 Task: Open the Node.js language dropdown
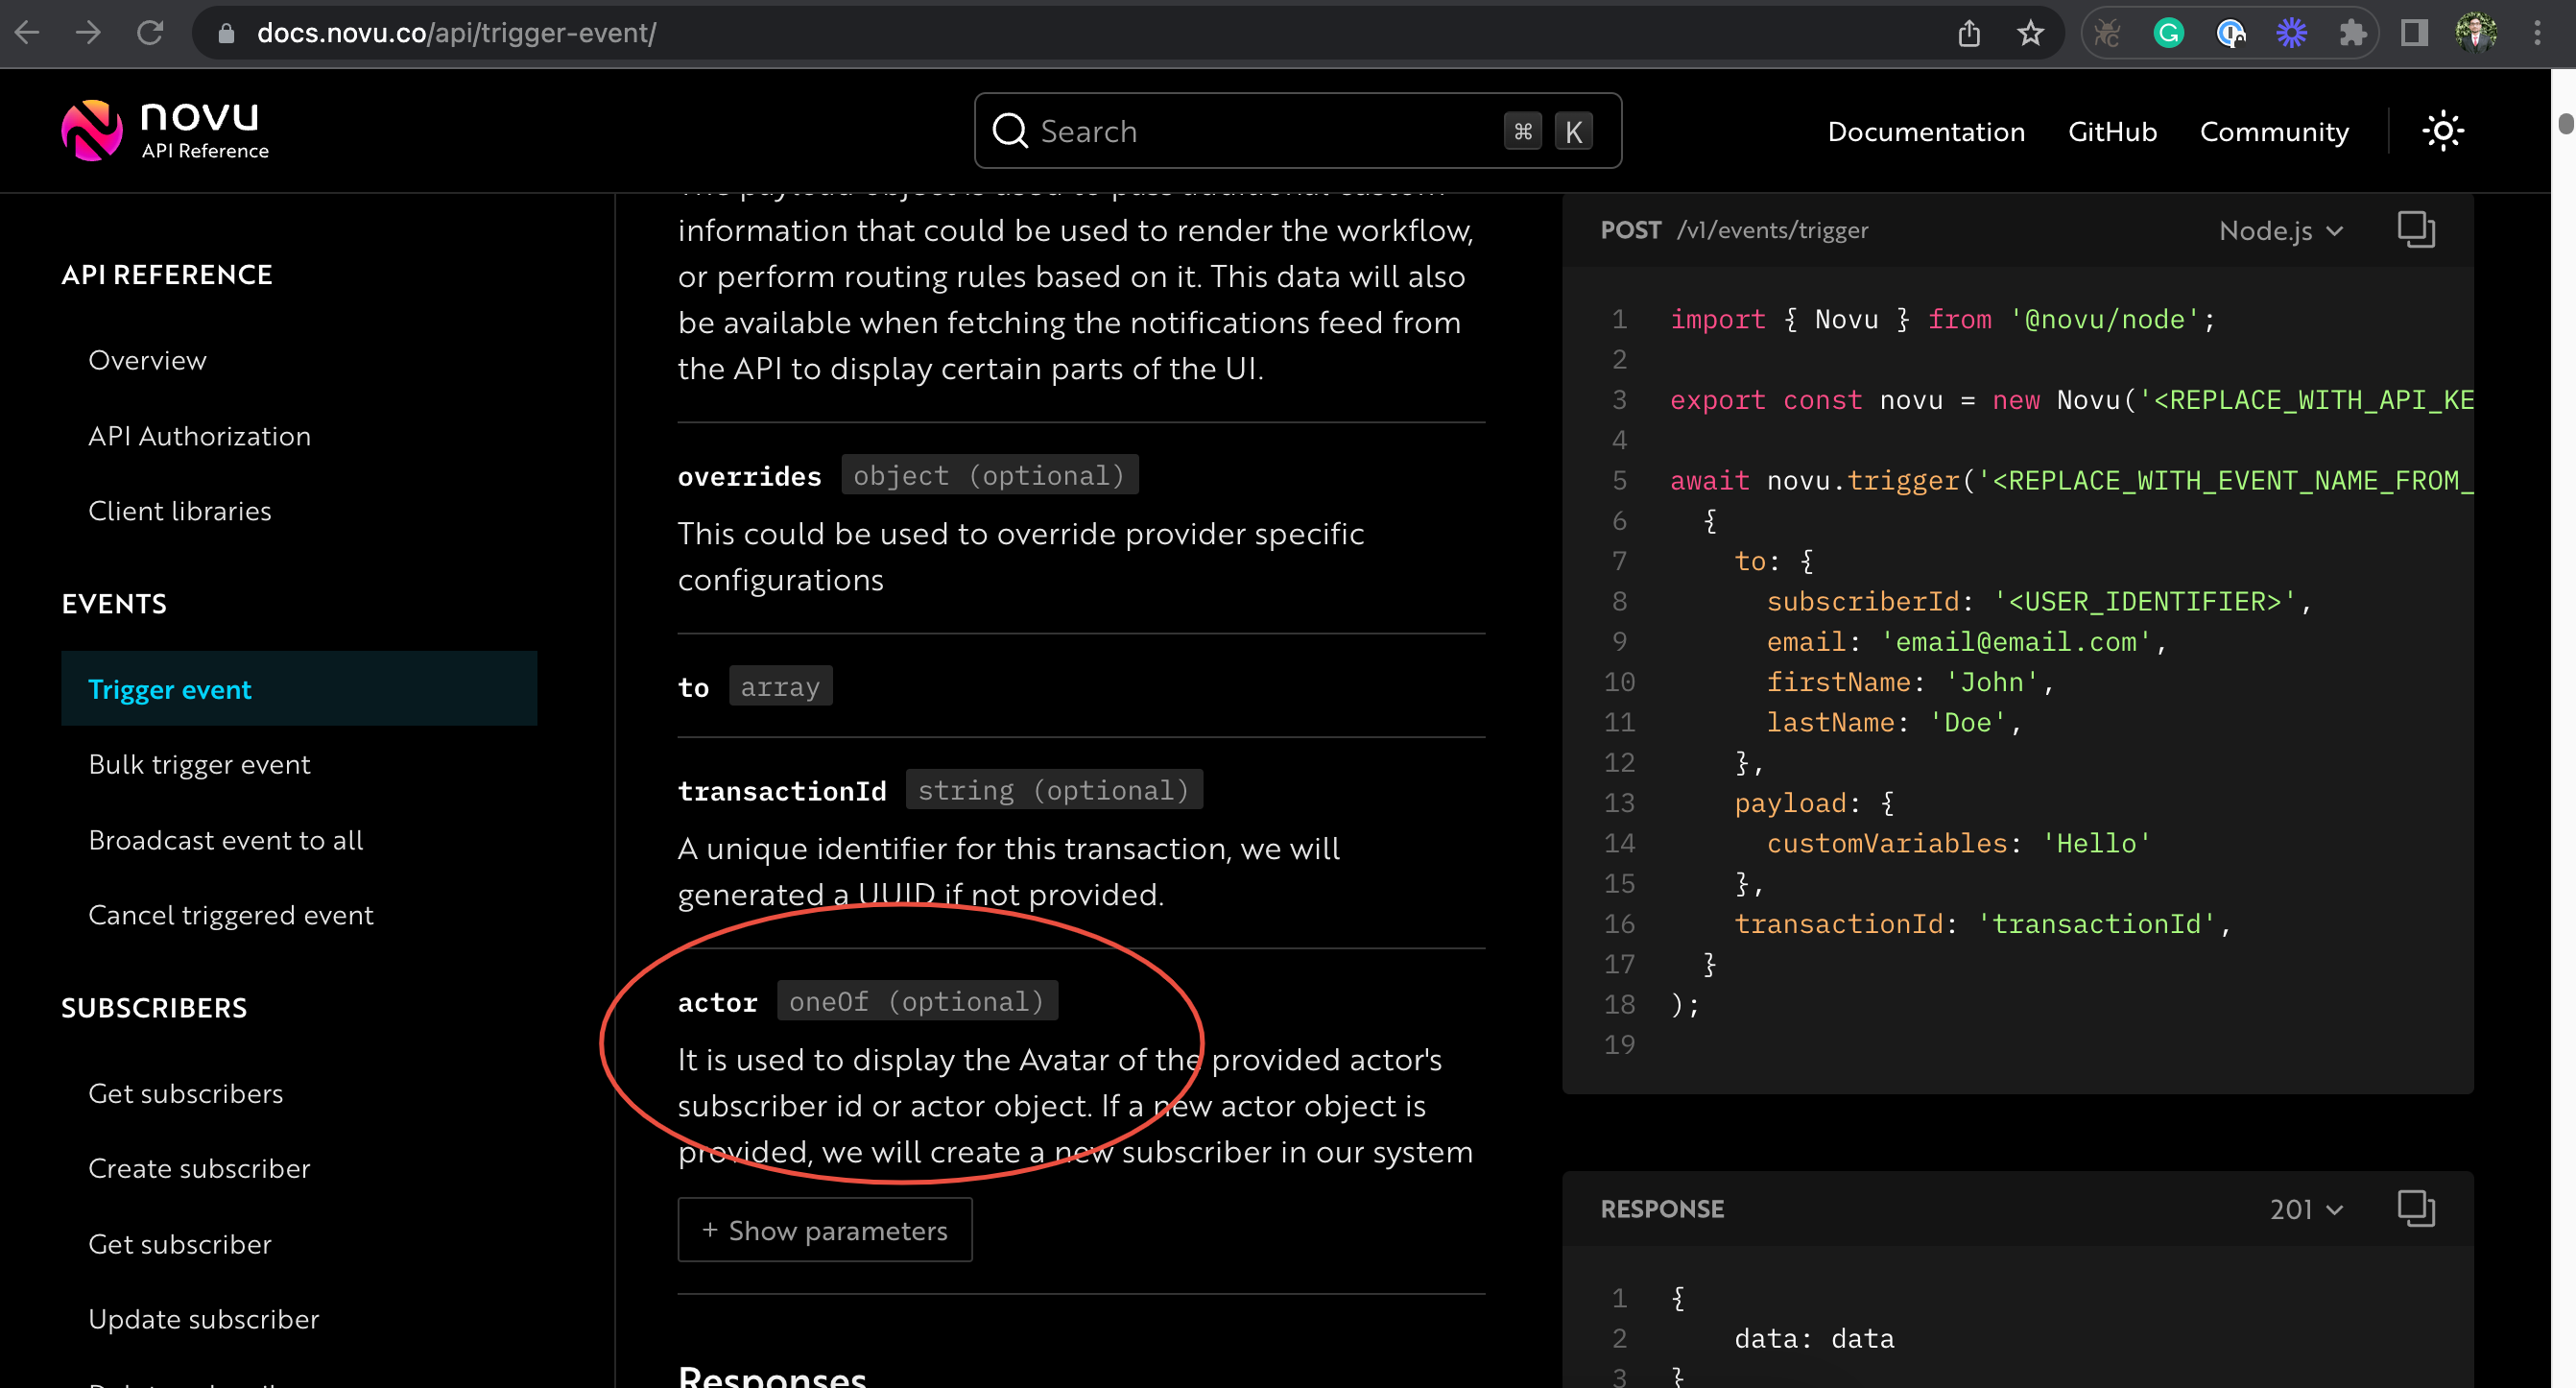(x=2280, y=229)
